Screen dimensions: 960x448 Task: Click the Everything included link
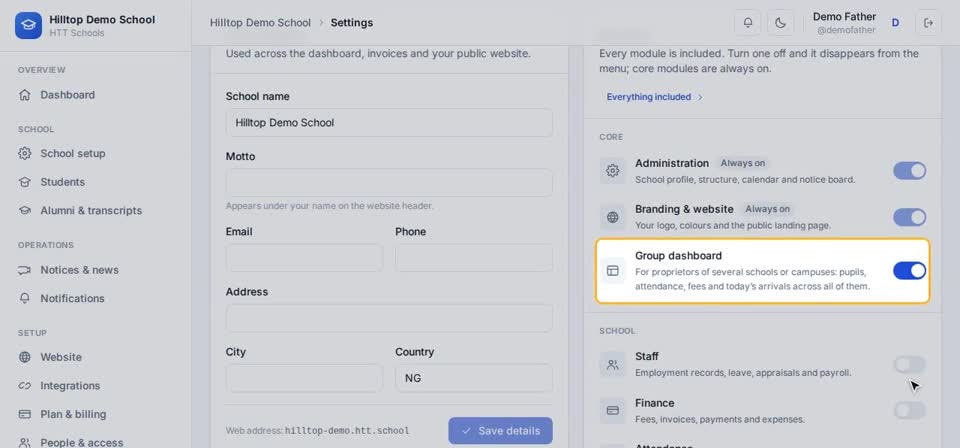(x=649, y=97)
